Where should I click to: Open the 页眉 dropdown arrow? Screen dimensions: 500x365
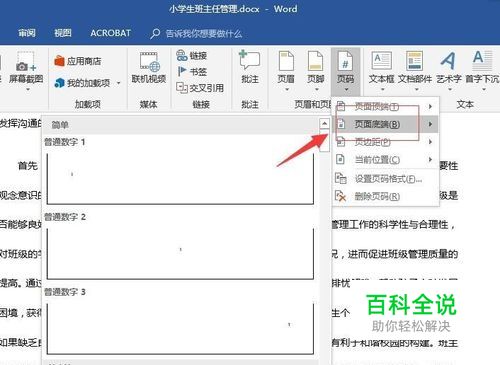pos(286,89)
